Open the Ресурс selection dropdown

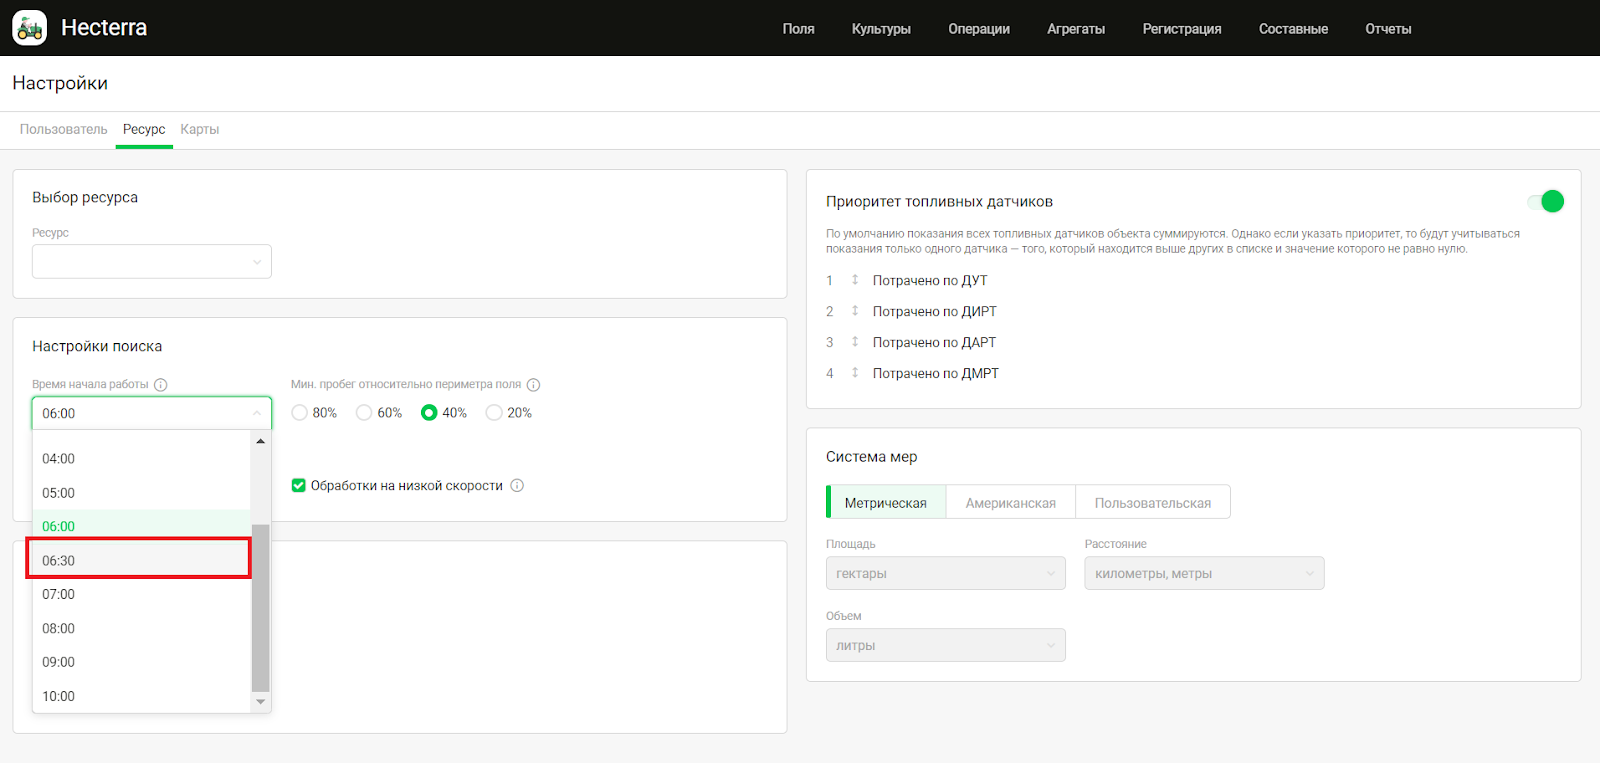(152, 262)
